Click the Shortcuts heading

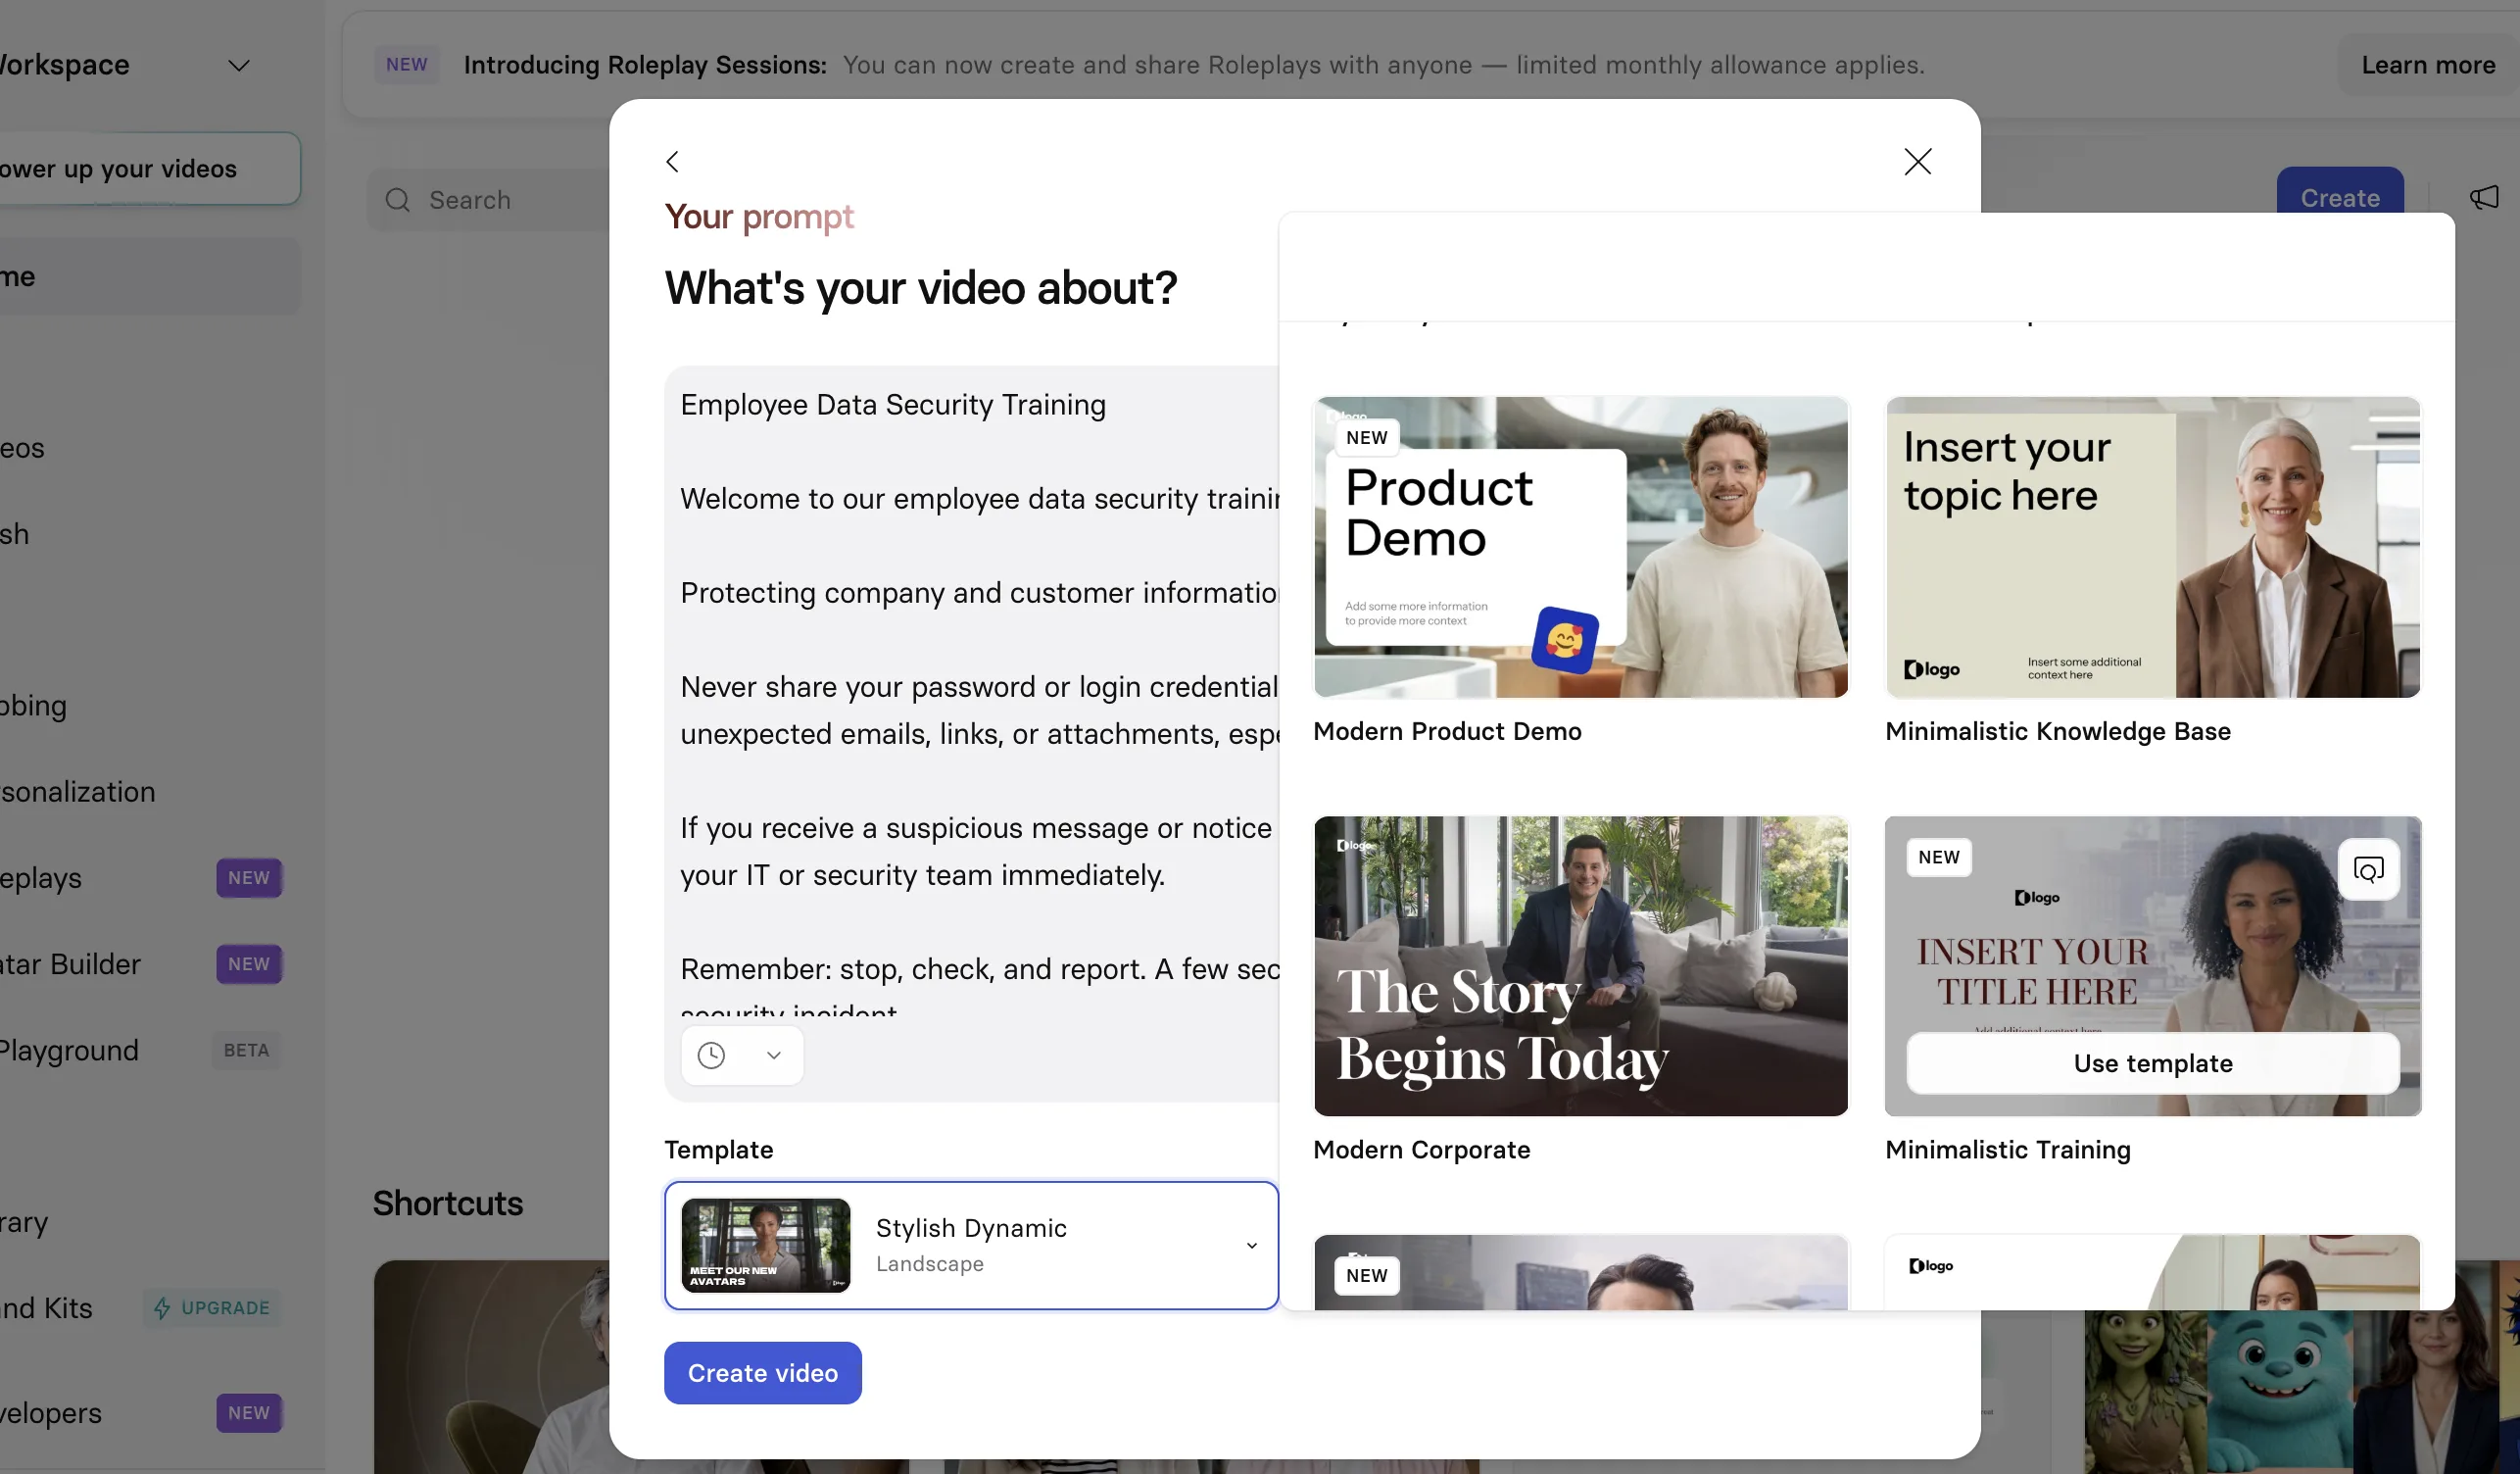click(447, 1203)
